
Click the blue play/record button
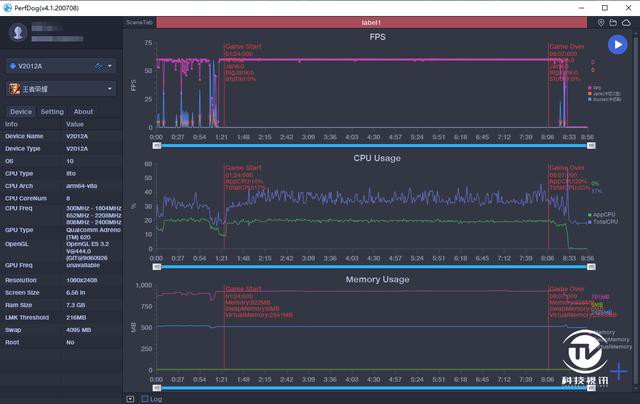tap(618, 44)
